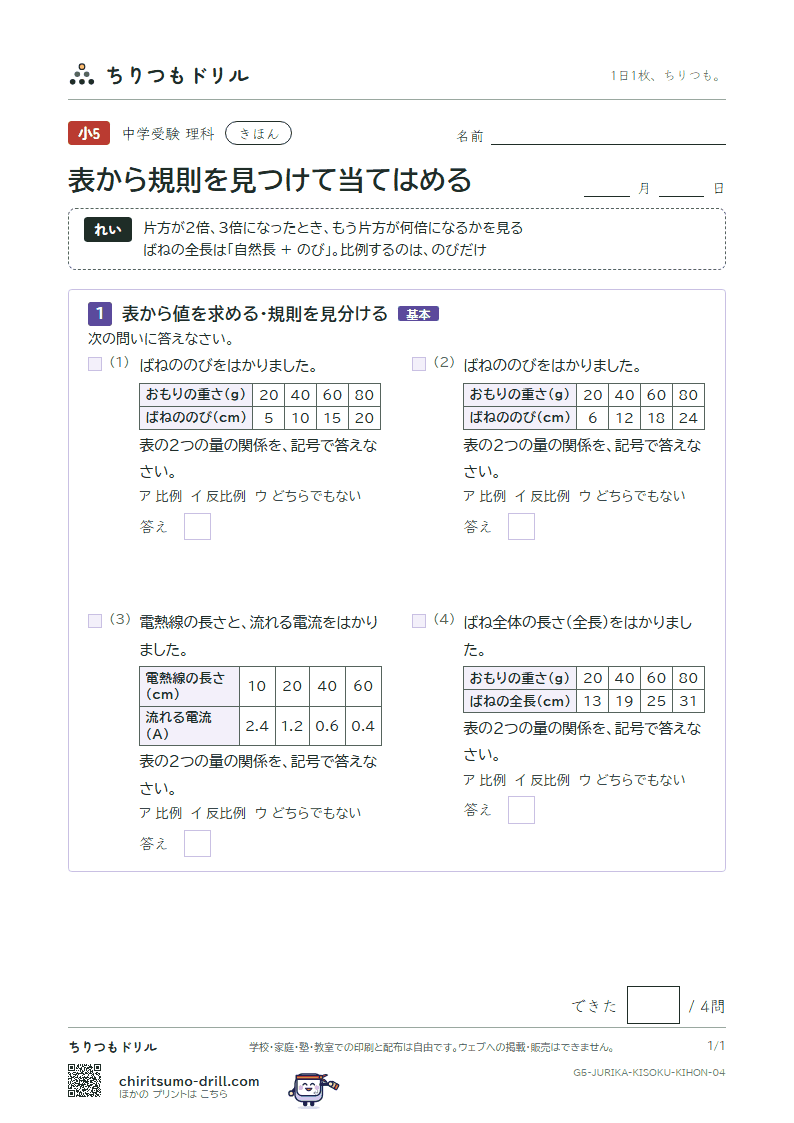This screenshot has height=1123, width=794.
Task: Click ばねののび(cm) header in question (2)
Action: click(520, 418)
